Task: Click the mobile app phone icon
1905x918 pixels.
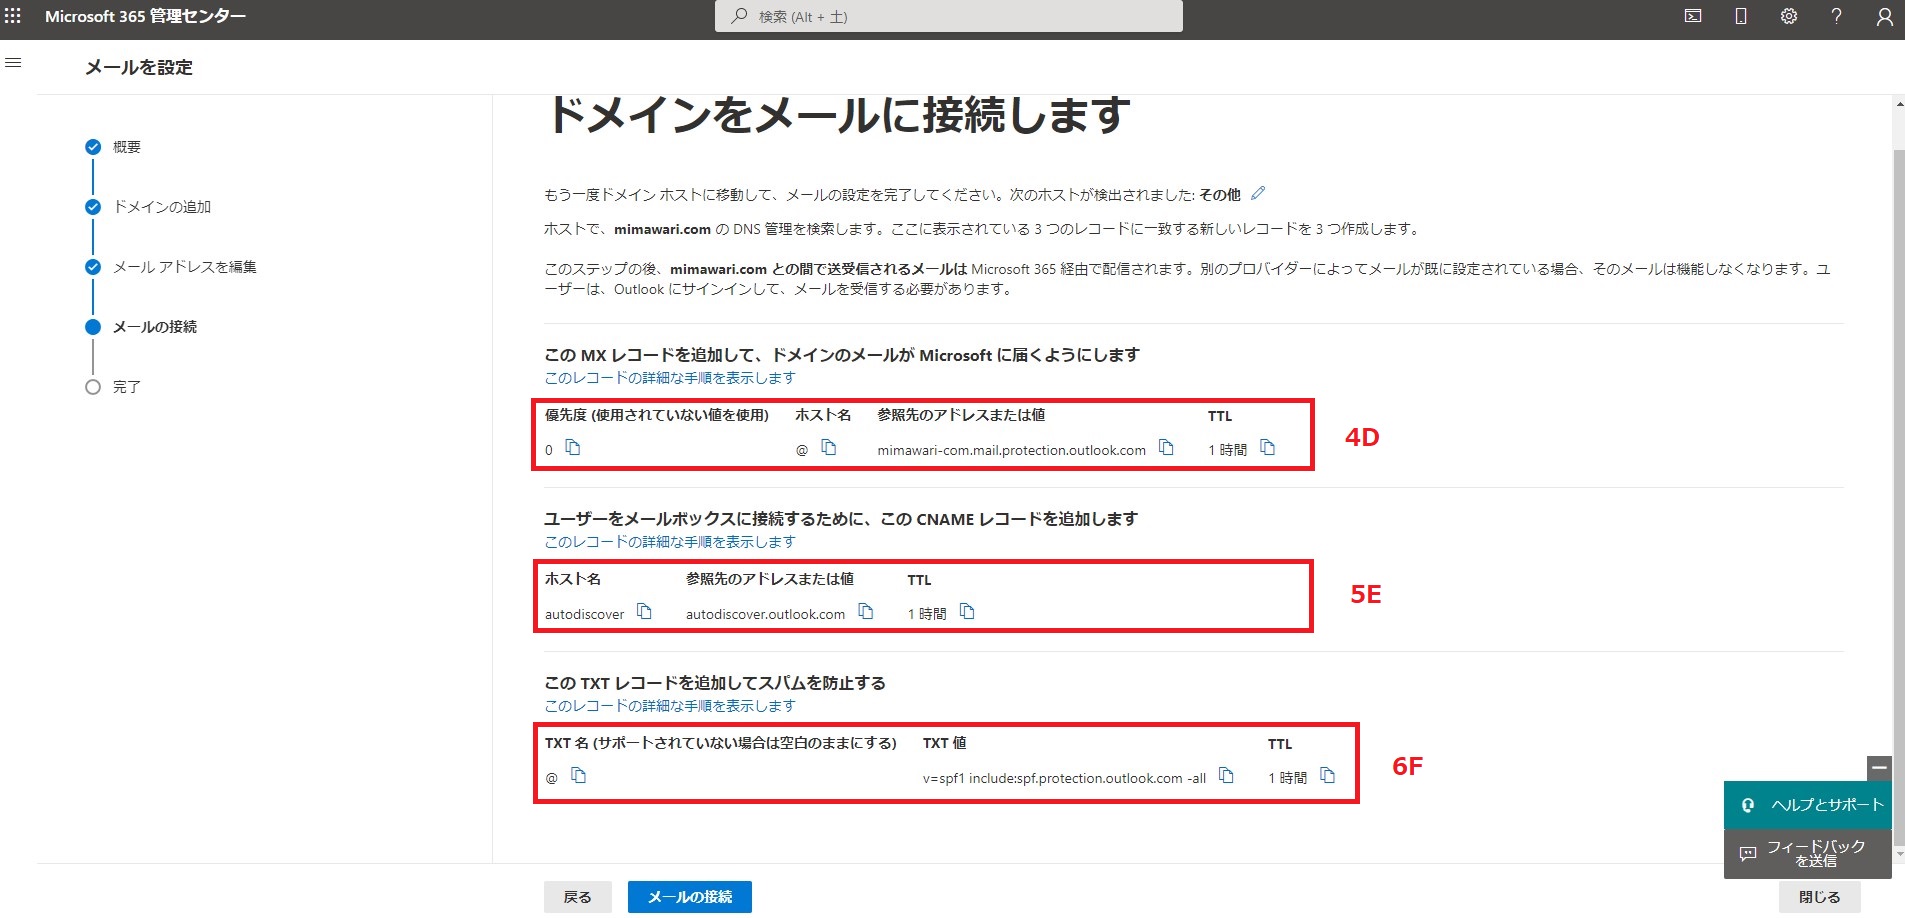Action: (x=1741, y=16)
